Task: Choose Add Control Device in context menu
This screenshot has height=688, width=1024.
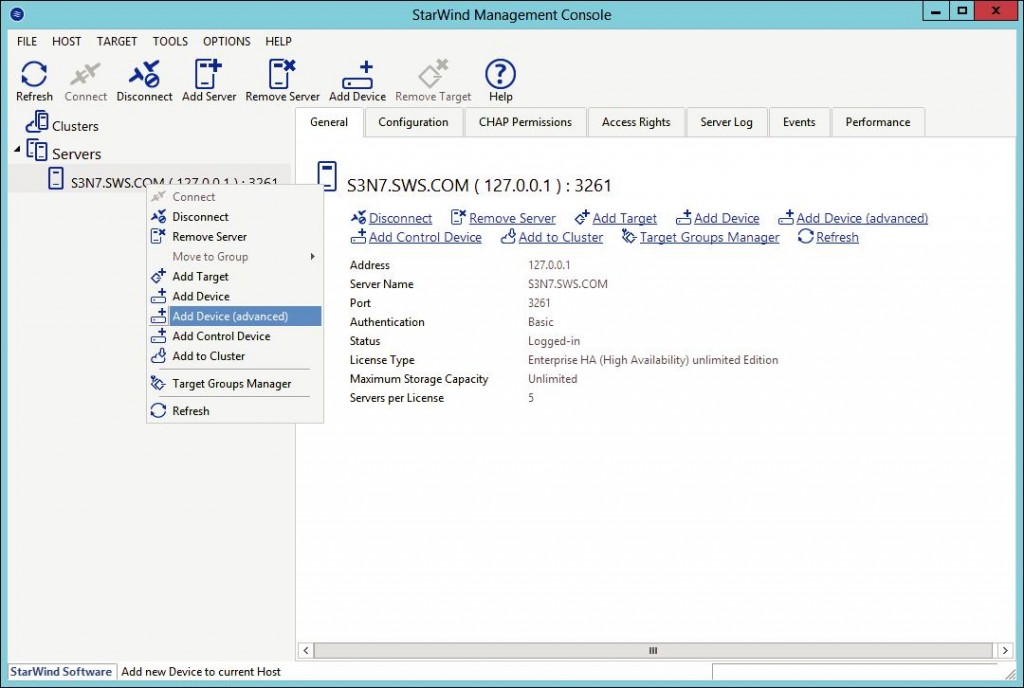Action: click(235, 336)
